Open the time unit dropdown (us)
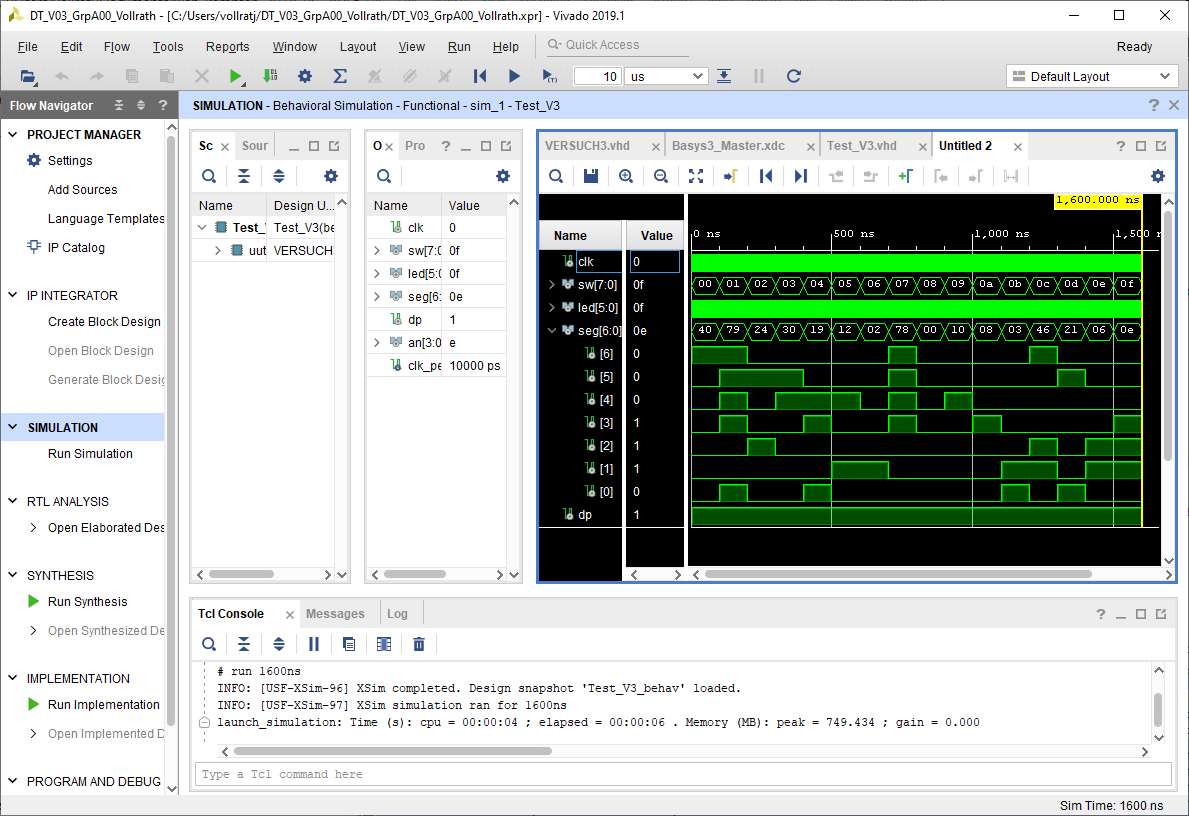The height and width of the screenshot is (816, 1189). pyautogui.click(x=665, y=76)
